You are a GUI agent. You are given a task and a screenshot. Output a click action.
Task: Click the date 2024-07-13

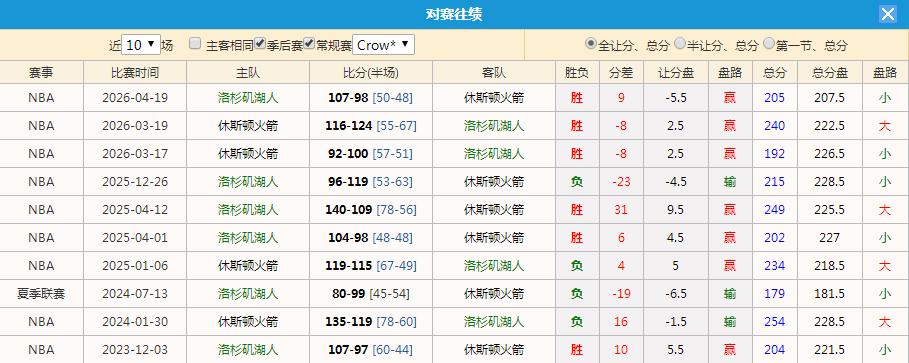[135, 293]
